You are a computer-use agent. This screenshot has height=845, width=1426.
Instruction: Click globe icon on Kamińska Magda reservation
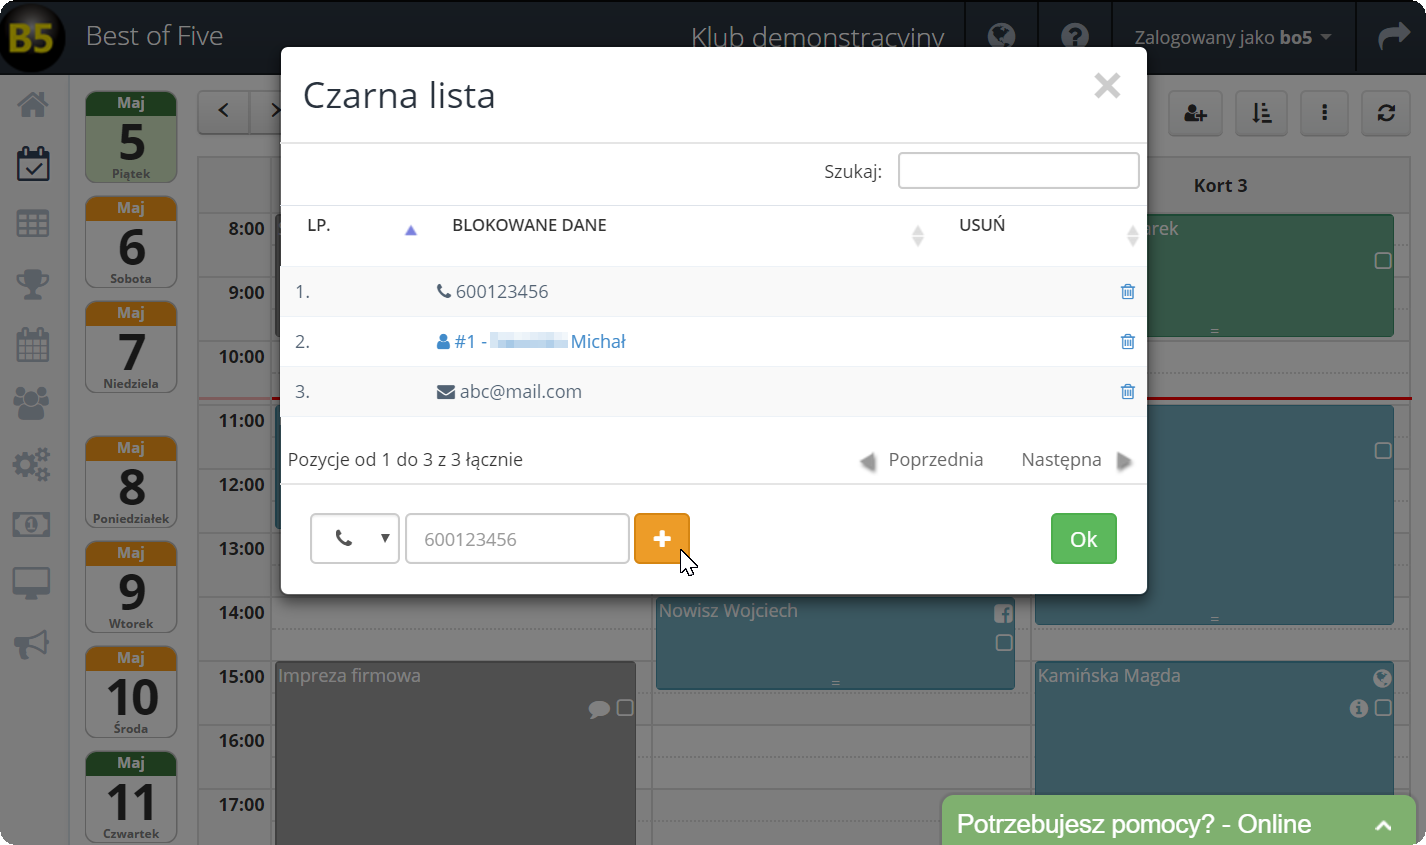(x=1382, y=678)
